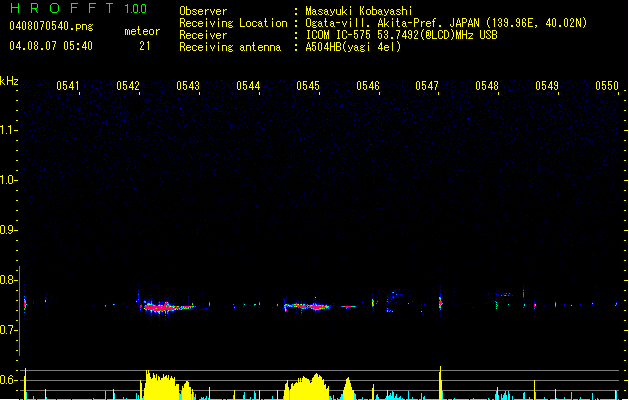The image size is (629, 400).
Task: Click the 0548 time marker
Action: pyautogui.click(x=487, y=85)
